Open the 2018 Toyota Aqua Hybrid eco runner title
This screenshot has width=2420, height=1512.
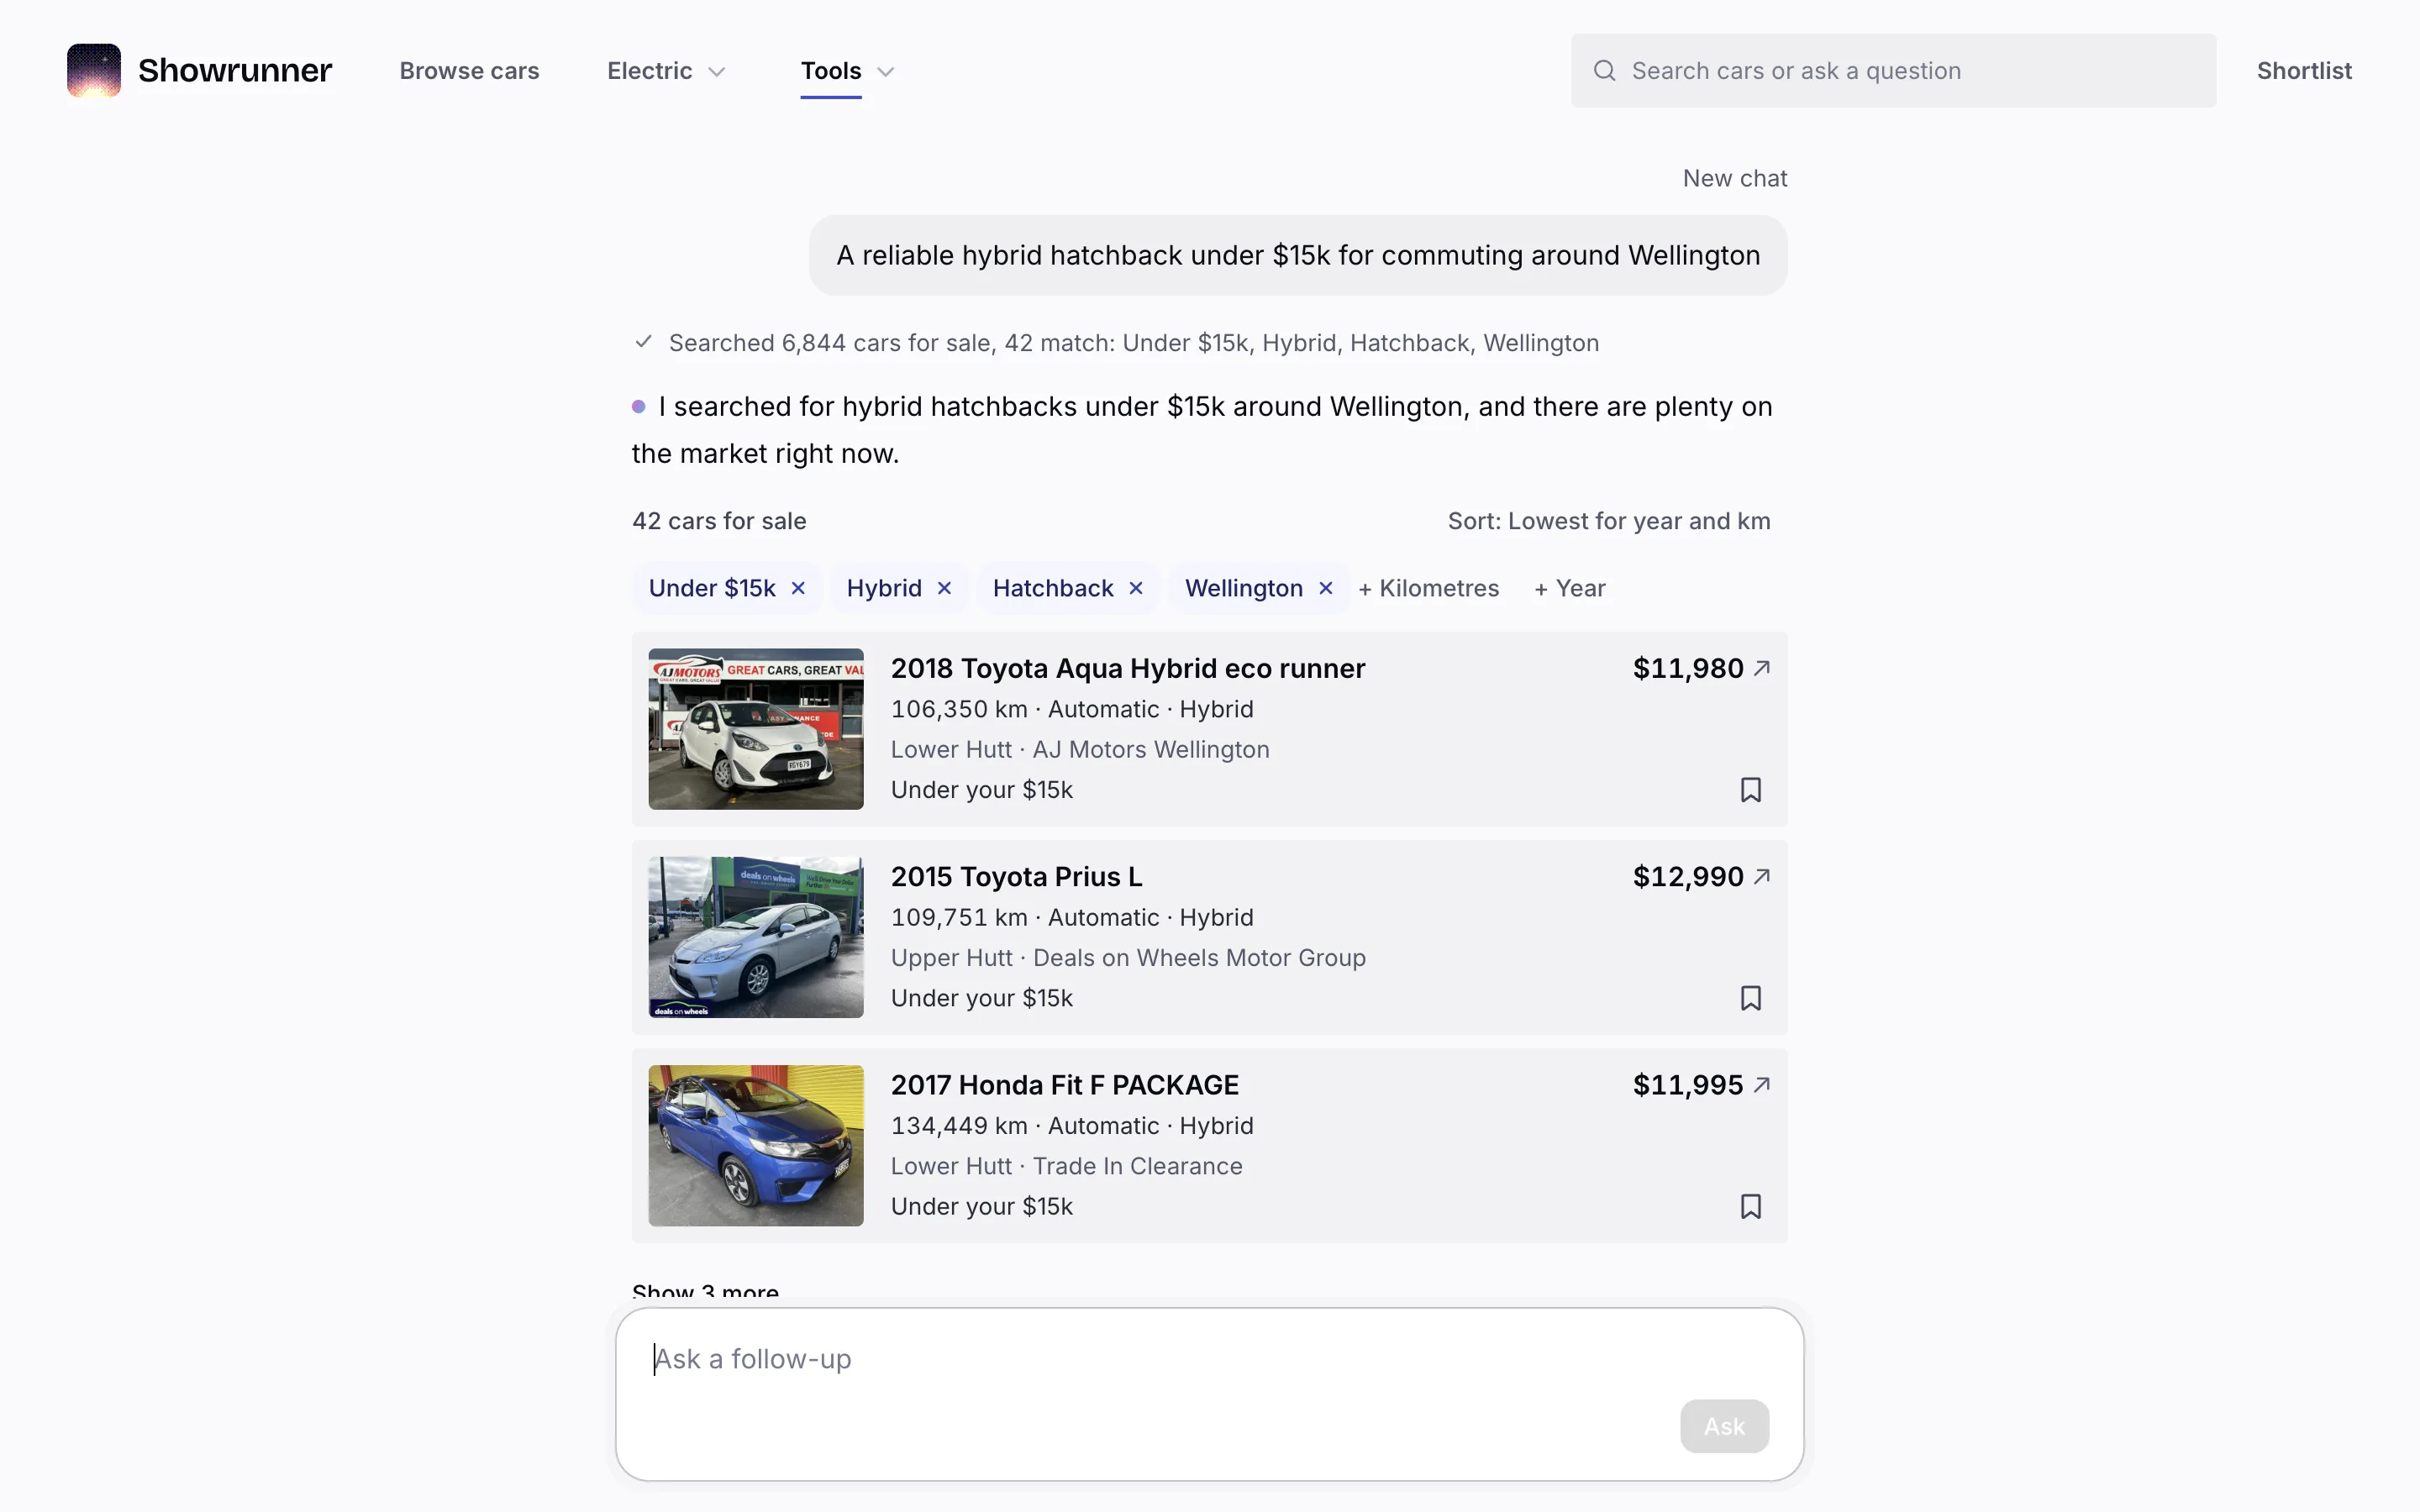(x=1128, y=668)
